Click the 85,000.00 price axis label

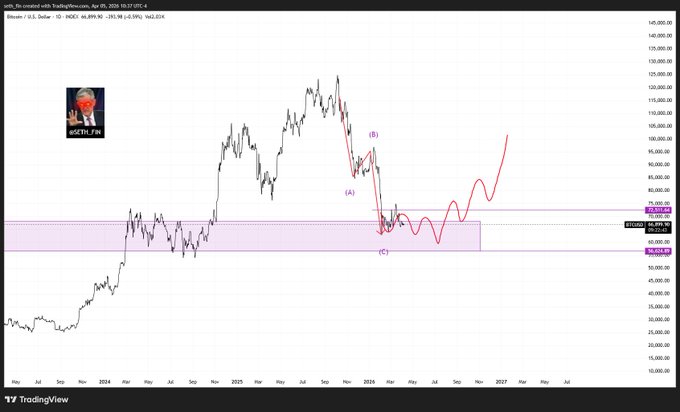pos(660,177)
